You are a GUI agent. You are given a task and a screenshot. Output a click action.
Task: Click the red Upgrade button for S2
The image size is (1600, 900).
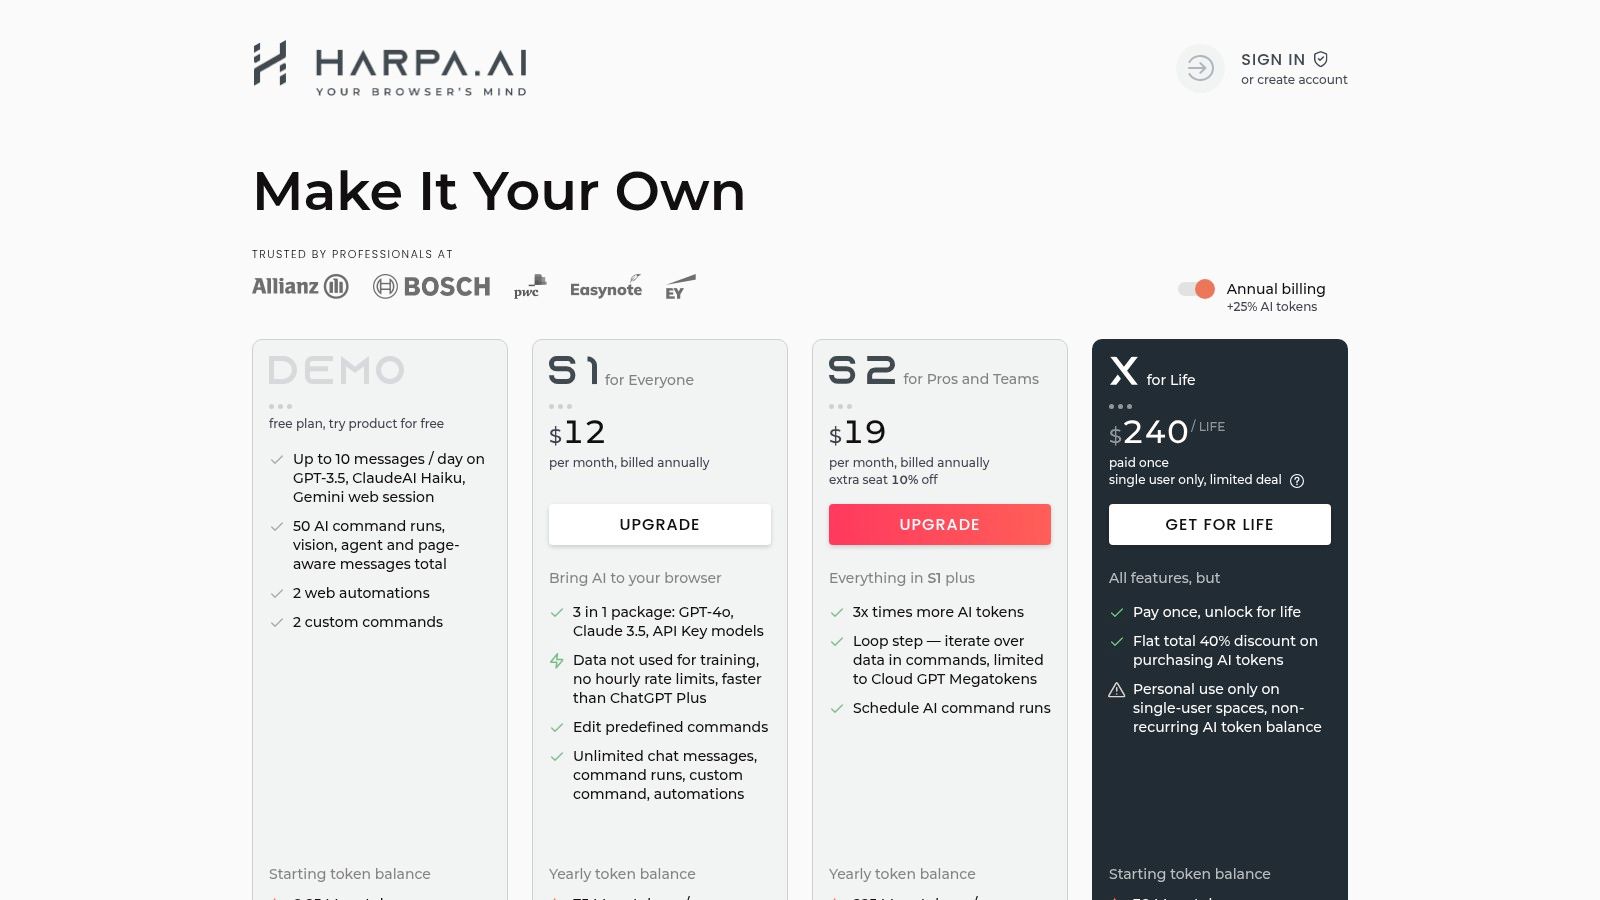point(940,525)
